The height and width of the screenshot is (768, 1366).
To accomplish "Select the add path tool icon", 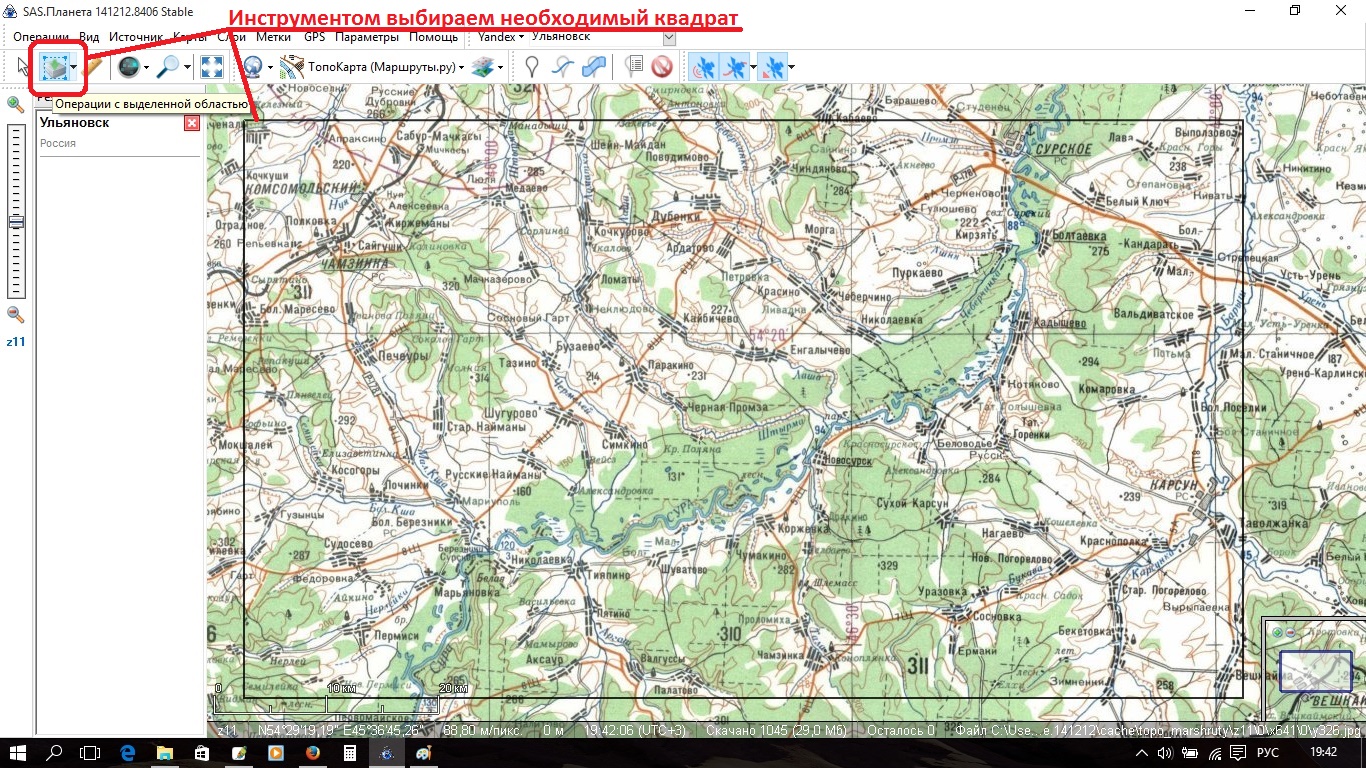I will click(x=563, y=67).
